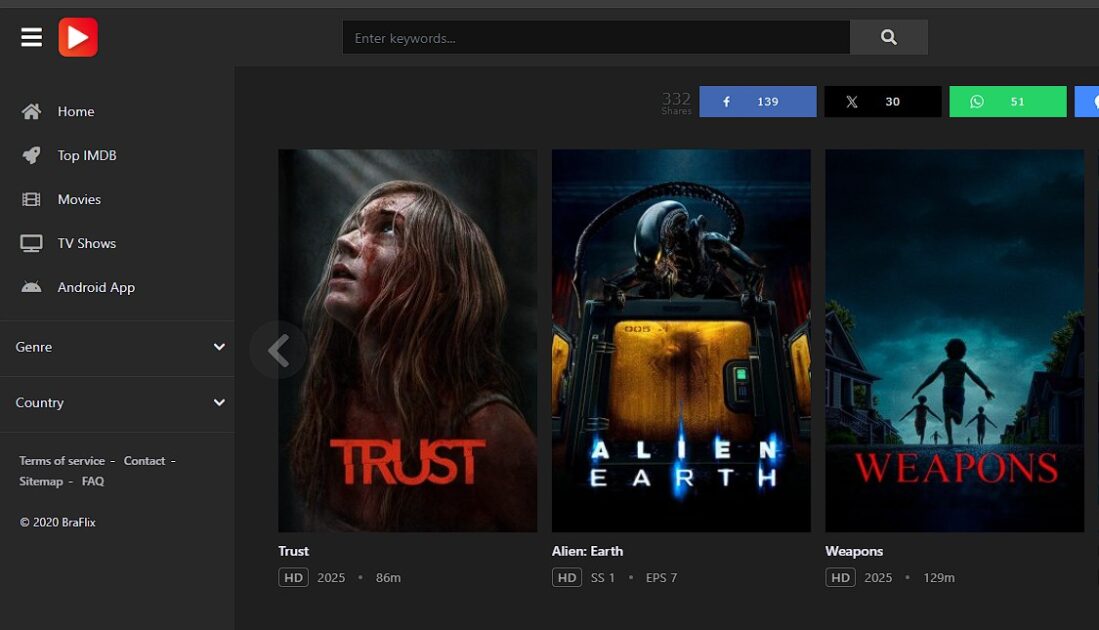Open Android App page
This screenshot has height=630, width=1099.
pos(96,287)
